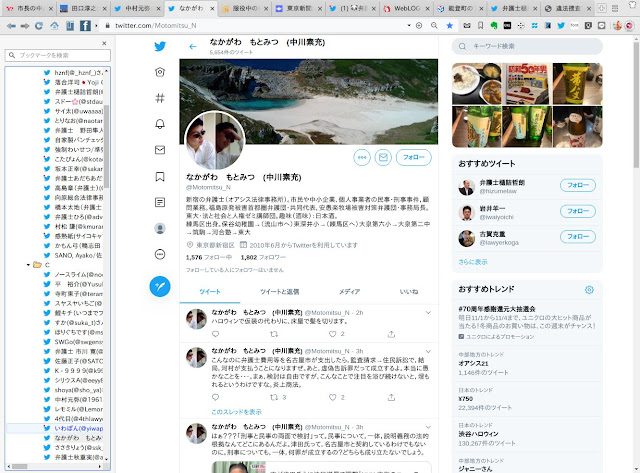Send direct message via envelope button
This screenshot has width=640, height=473.
[383, 158]
